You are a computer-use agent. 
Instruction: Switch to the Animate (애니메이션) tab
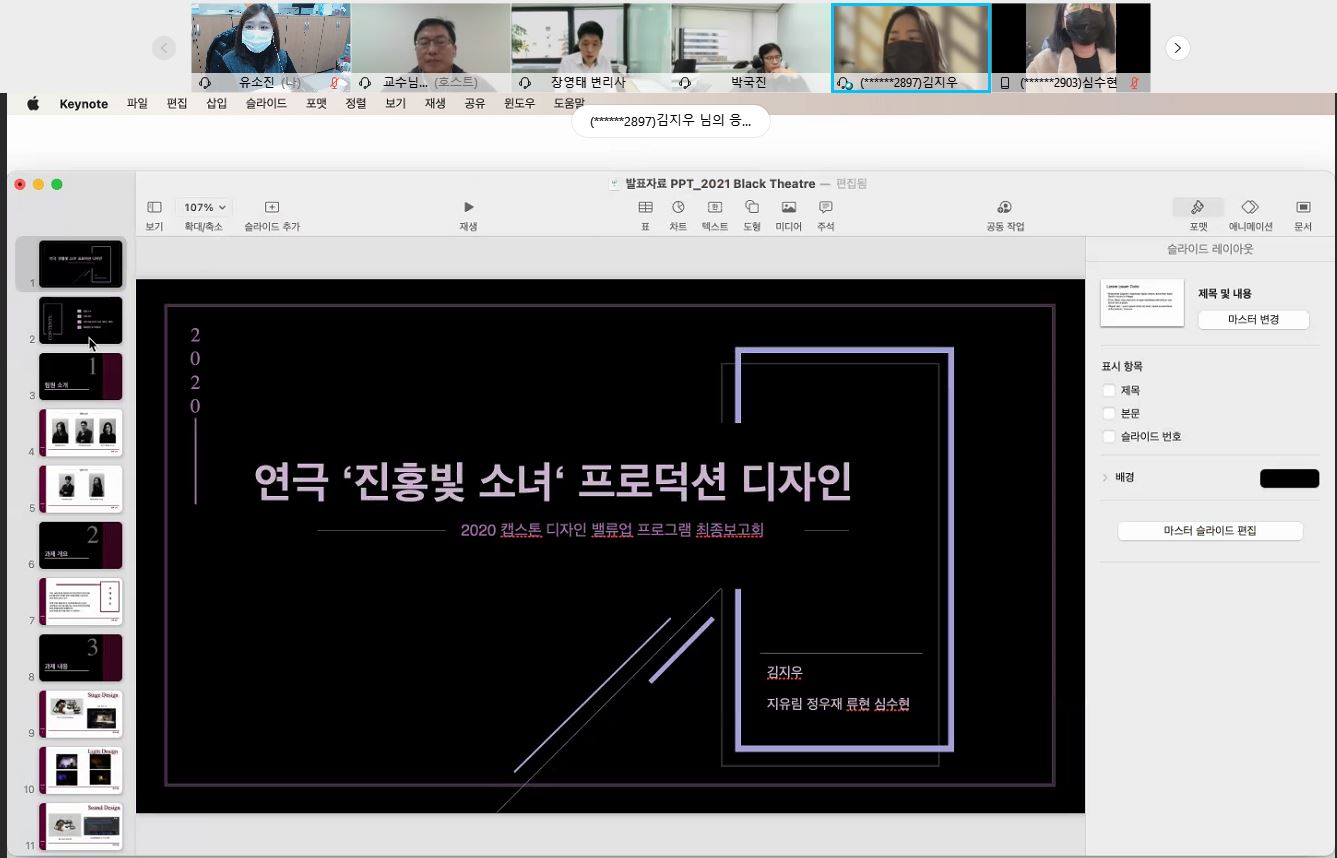click(1250, 208)
